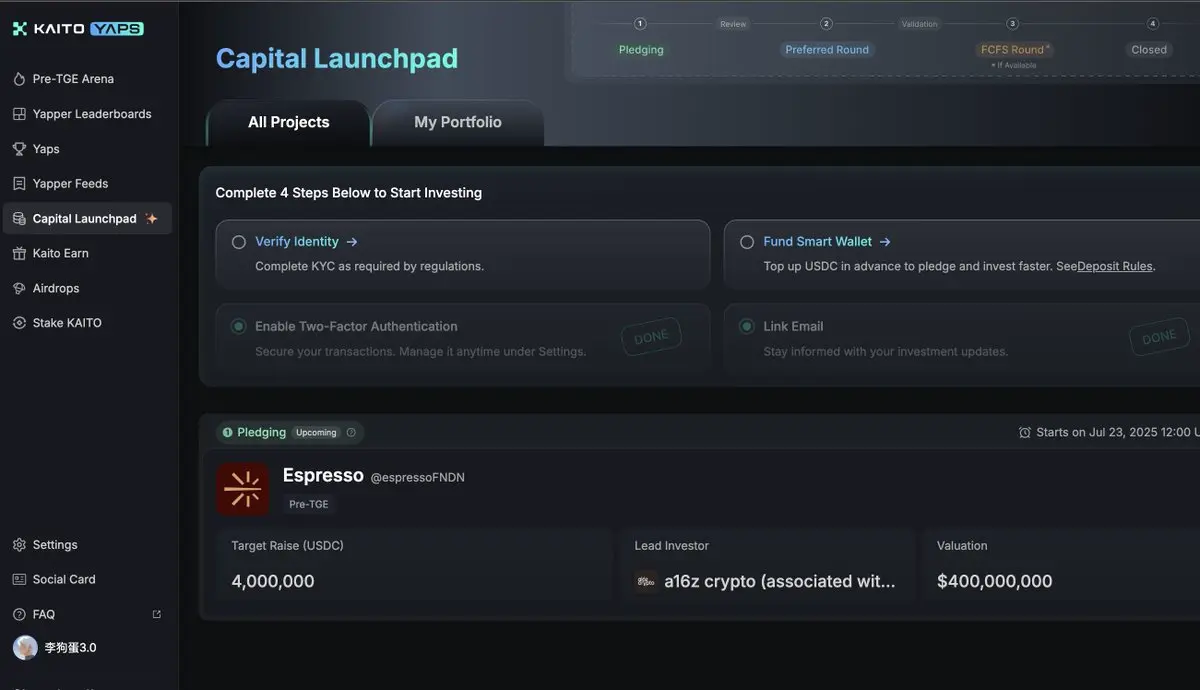Click the arrow next to Verify Identity

tap(352, 242)
